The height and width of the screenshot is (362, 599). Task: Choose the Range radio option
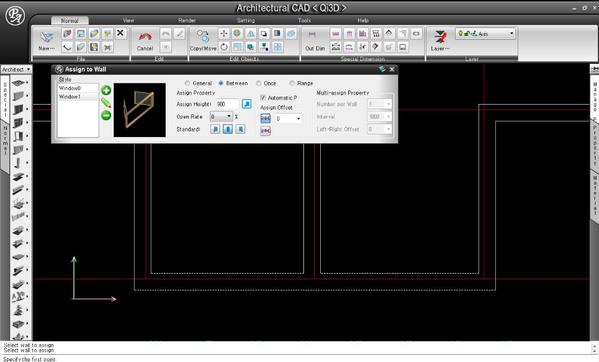click(x=292, y=83)
